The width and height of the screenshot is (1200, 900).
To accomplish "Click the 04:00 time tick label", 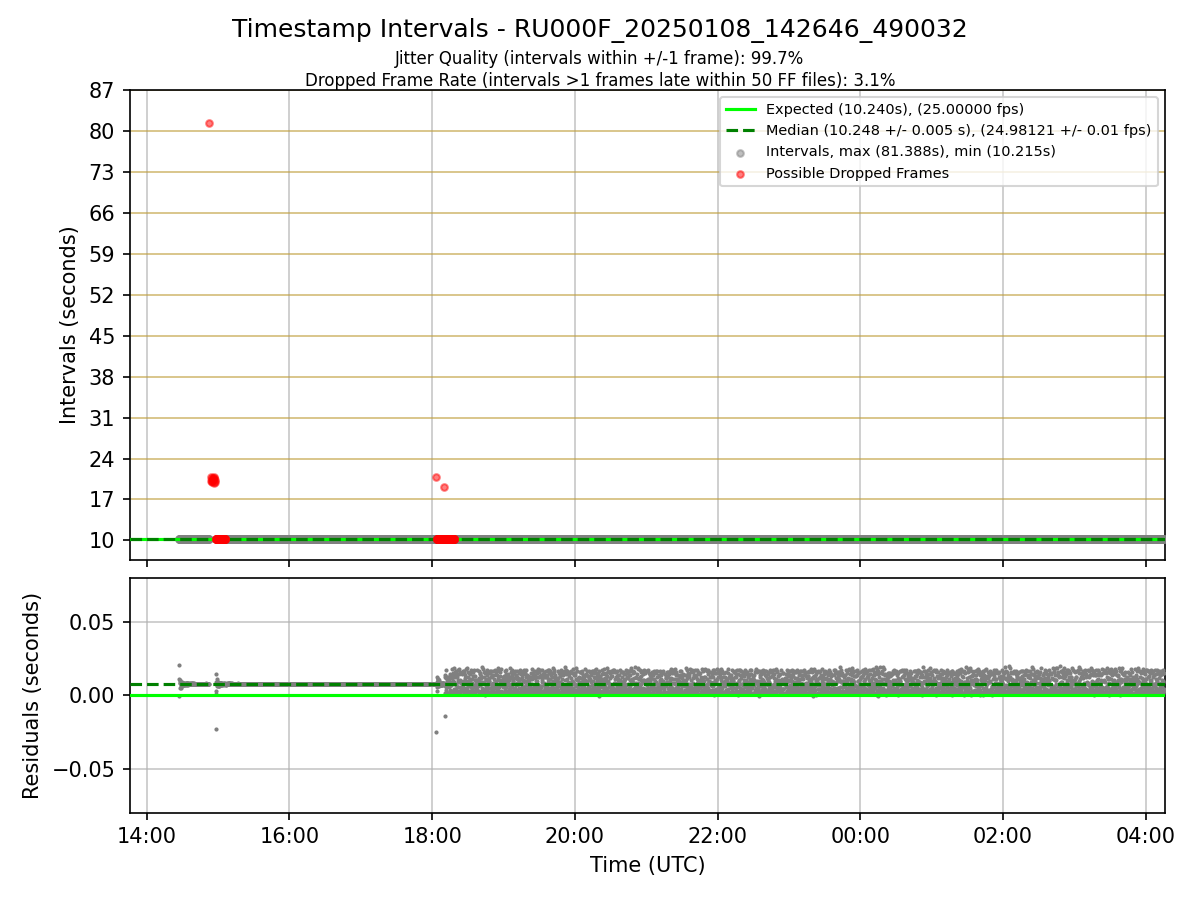I will point(1146,835).
